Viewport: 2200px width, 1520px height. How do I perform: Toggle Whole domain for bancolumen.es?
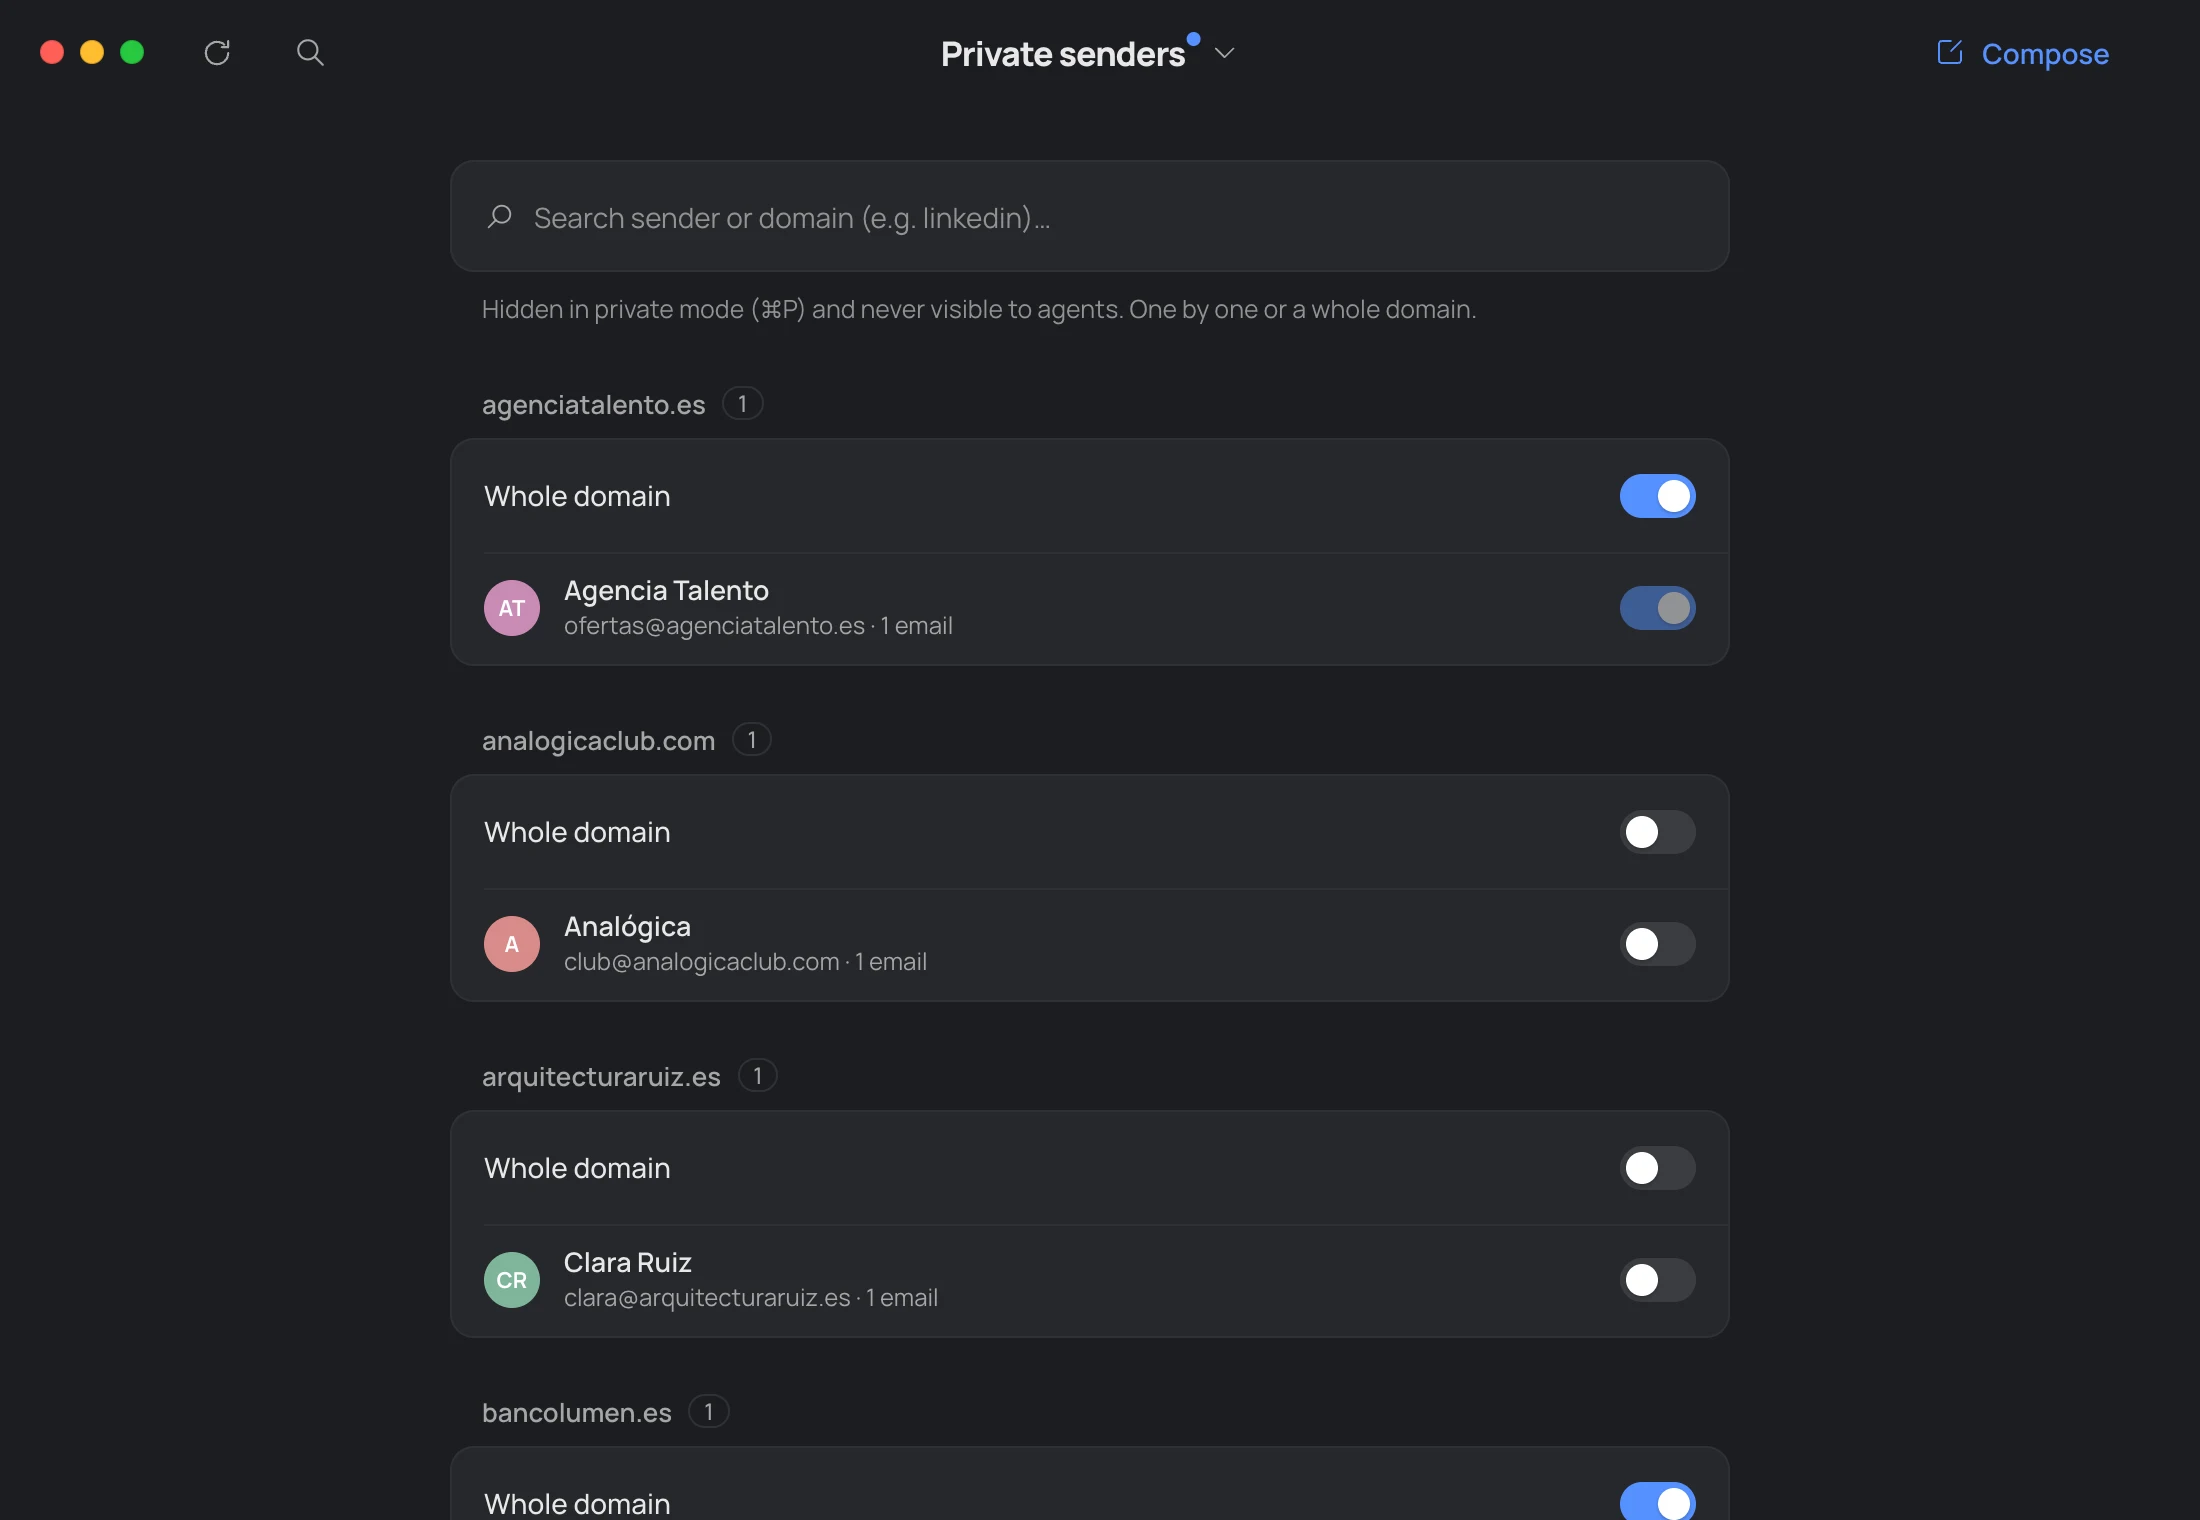pyautogui.click(x=1658, y=1502)
